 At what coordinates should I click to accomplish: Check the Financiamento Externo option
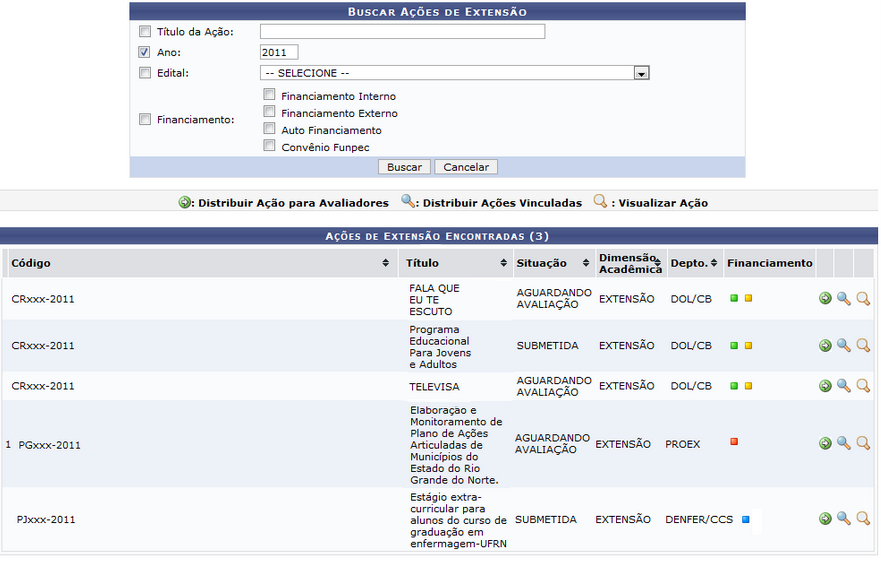pos(269,113)
